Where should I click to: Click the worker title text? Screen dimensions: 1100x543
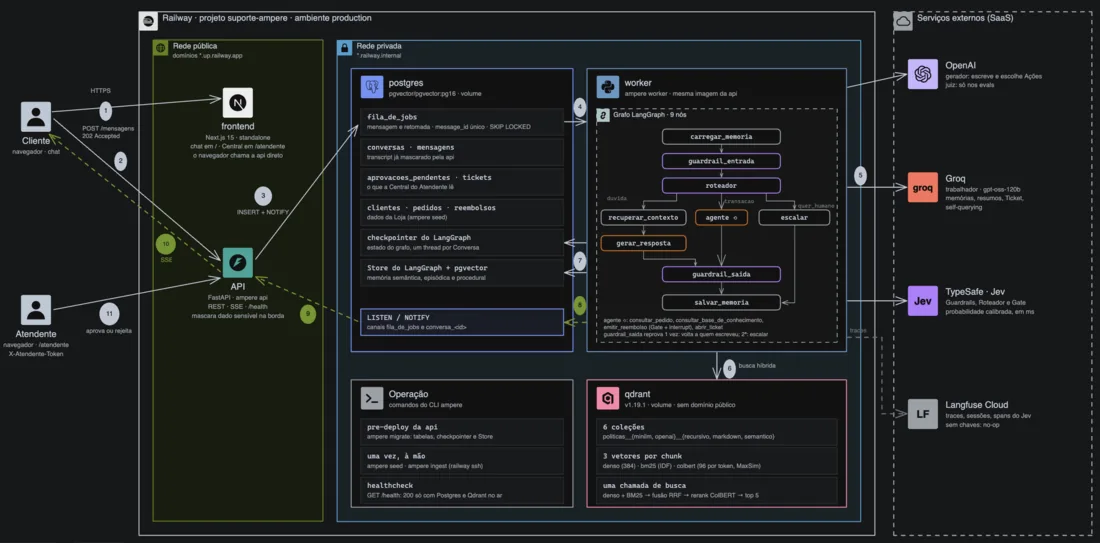[x=638, y=83]
